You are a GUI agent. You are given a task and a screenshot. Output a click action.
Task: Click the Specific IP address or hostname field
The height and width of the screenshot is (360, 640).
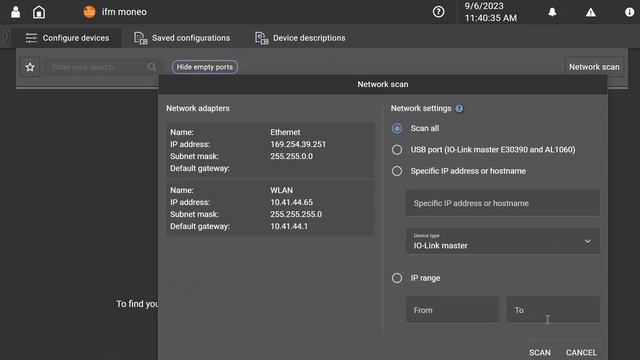click(503, 203)
